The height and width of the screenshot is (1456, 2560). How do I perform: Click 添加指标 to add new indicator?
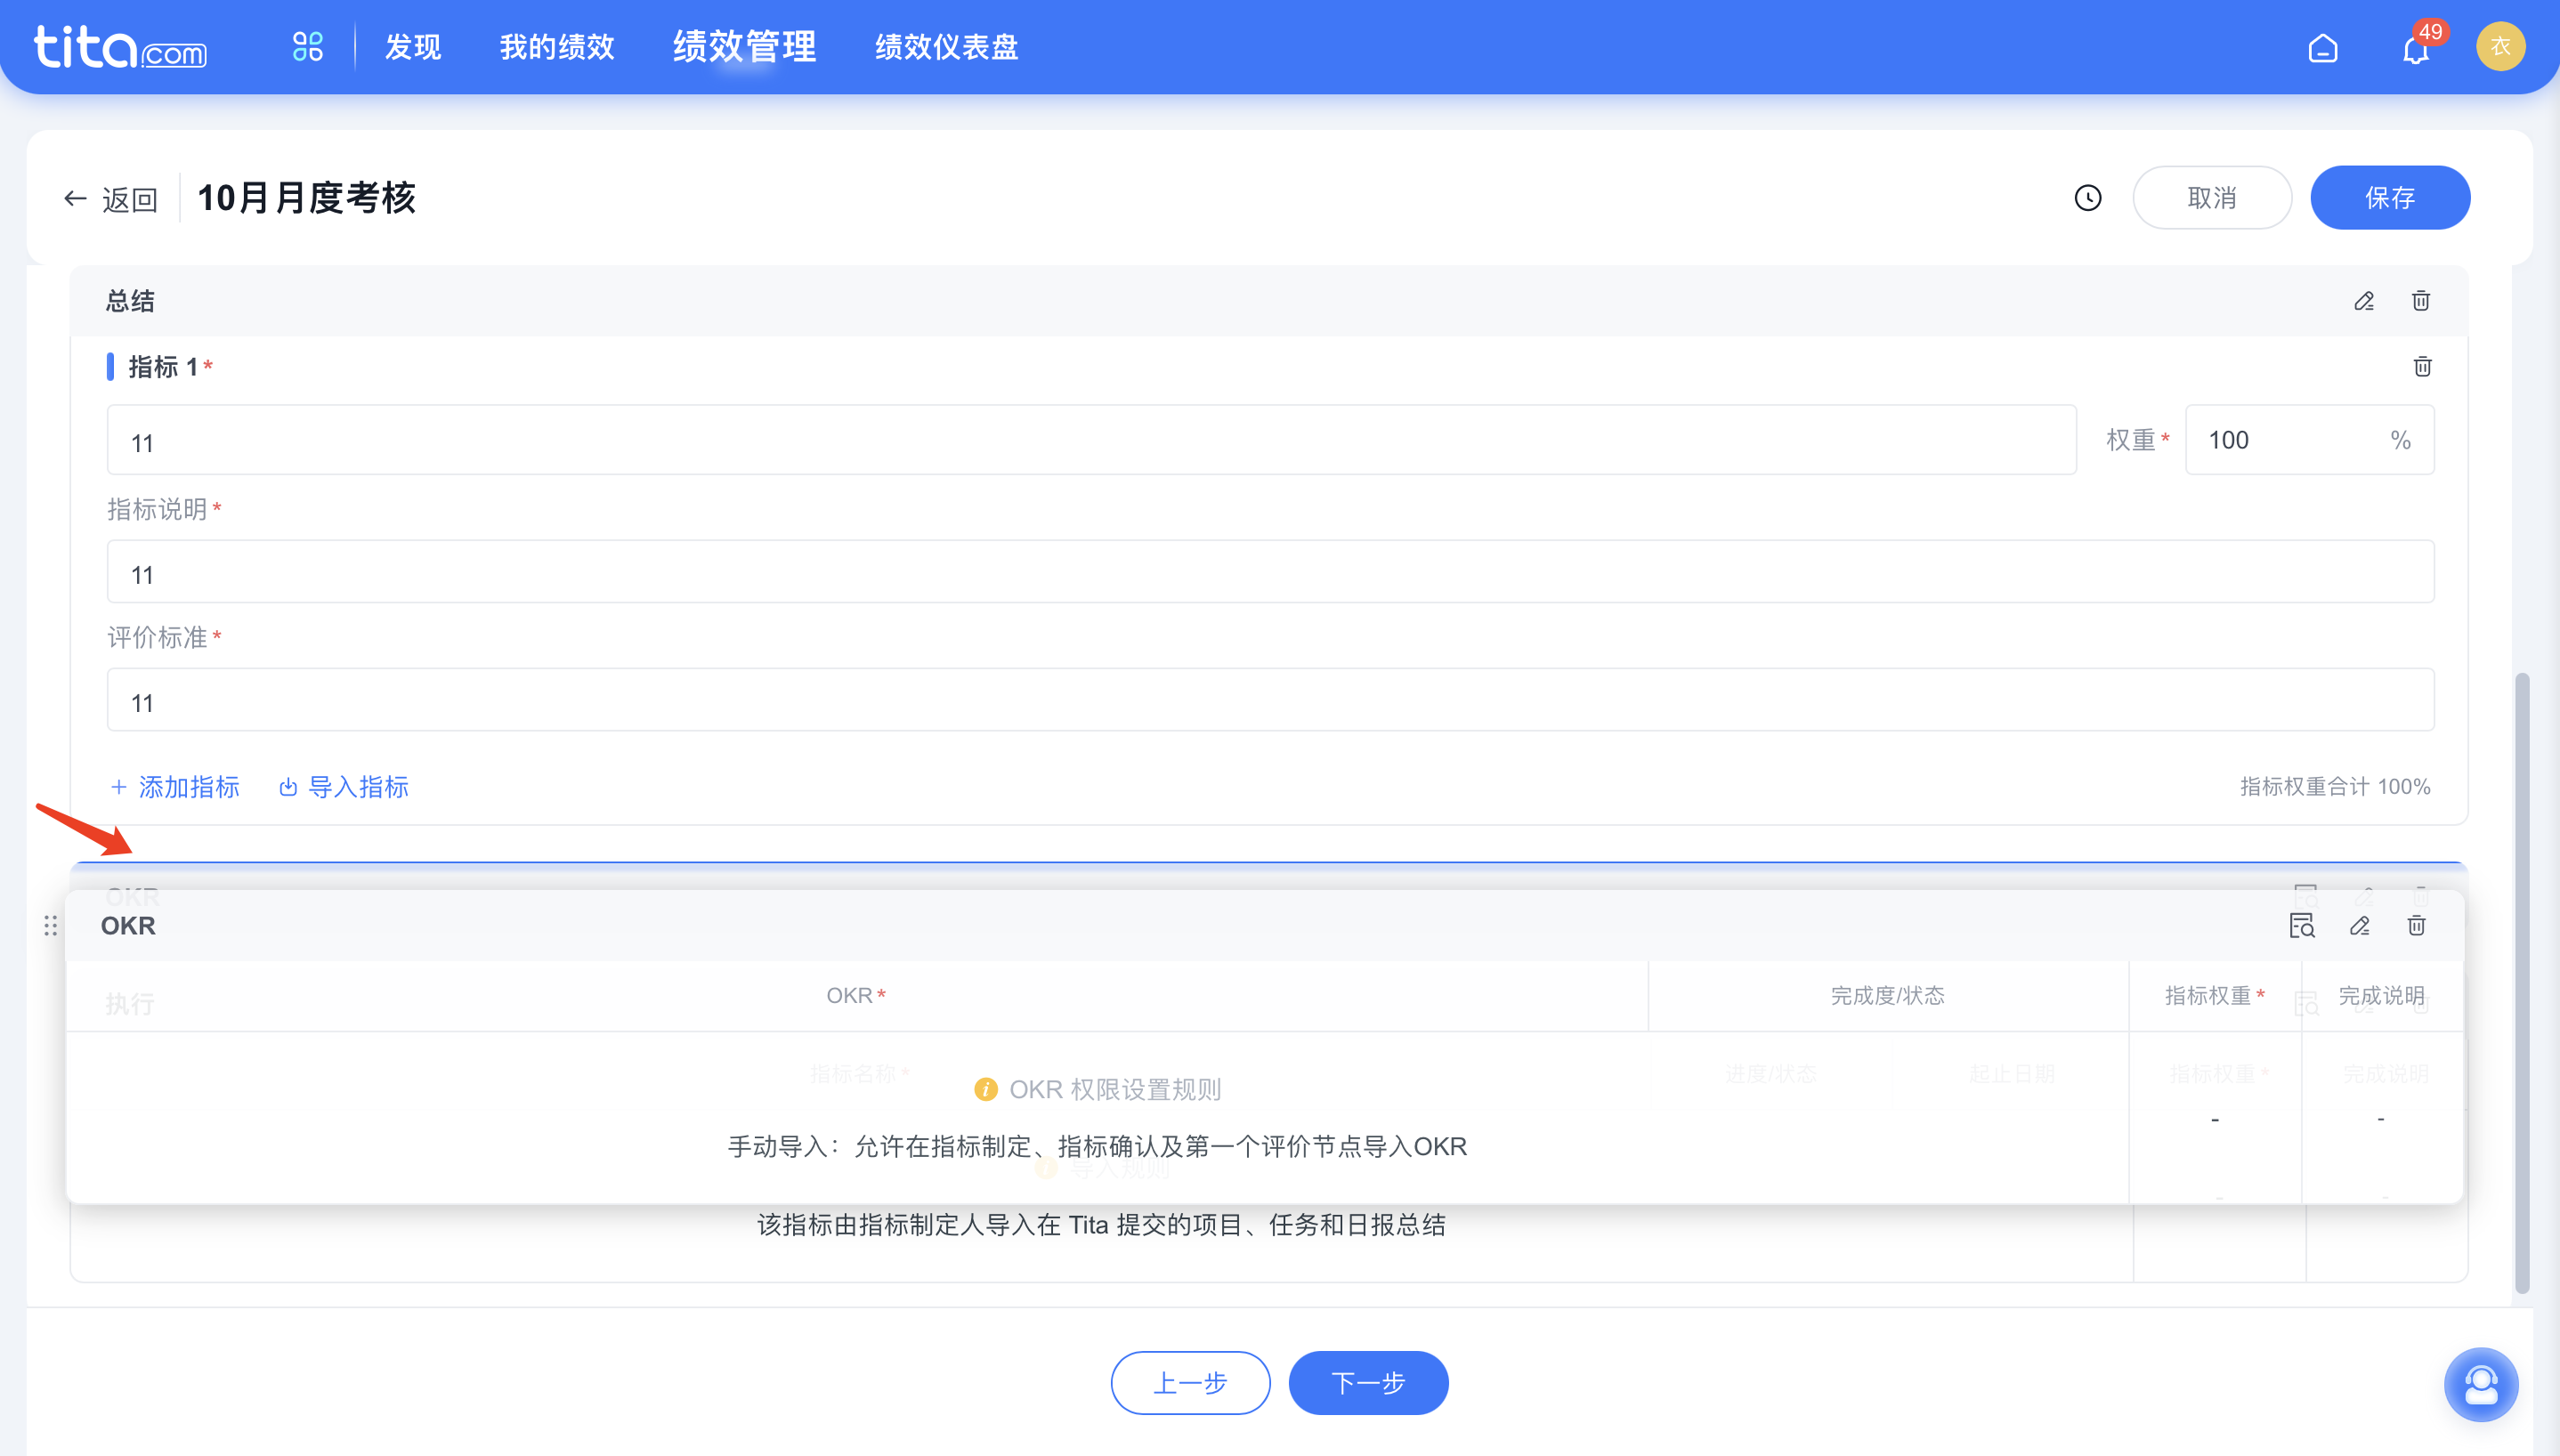click(x=176, y=786)
